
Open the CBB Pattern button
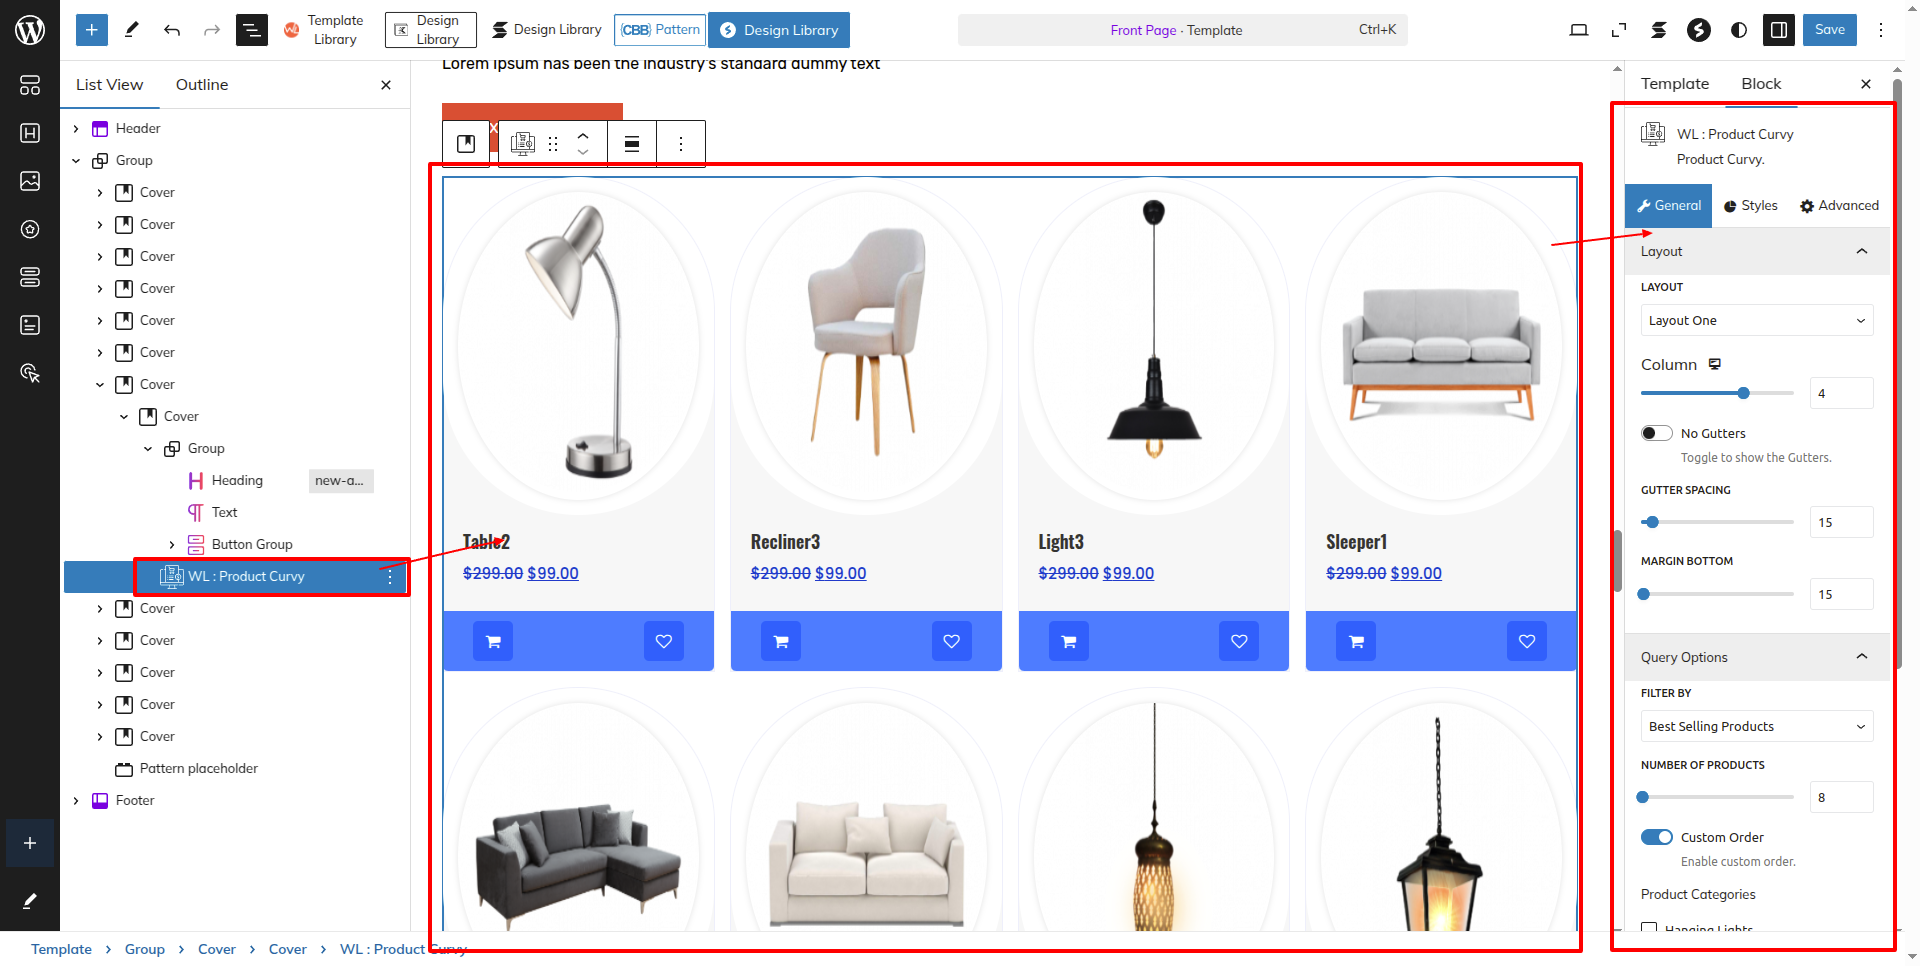click(660, 30)
